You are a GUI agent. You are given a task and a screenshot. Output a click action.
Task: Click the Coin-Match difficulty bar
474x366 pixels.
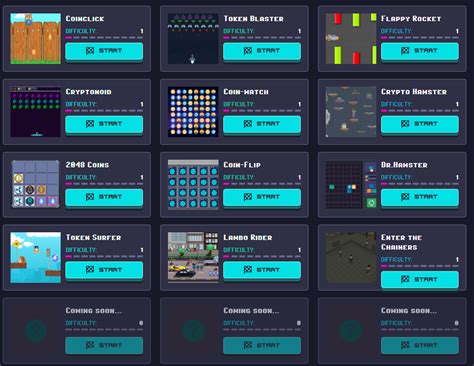[x=262, y=111]
